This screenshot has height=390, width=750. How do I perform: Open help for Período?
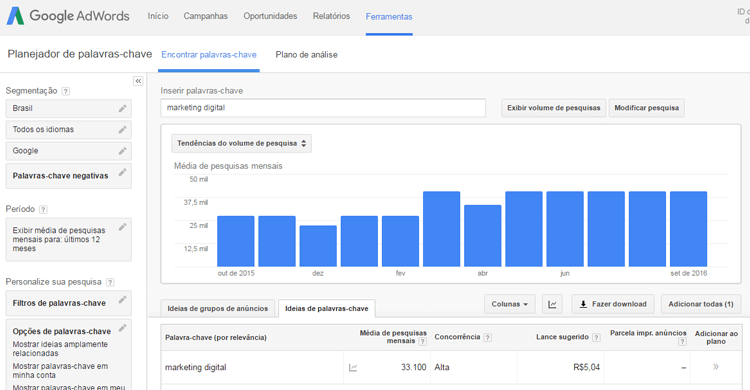[43, 209]
